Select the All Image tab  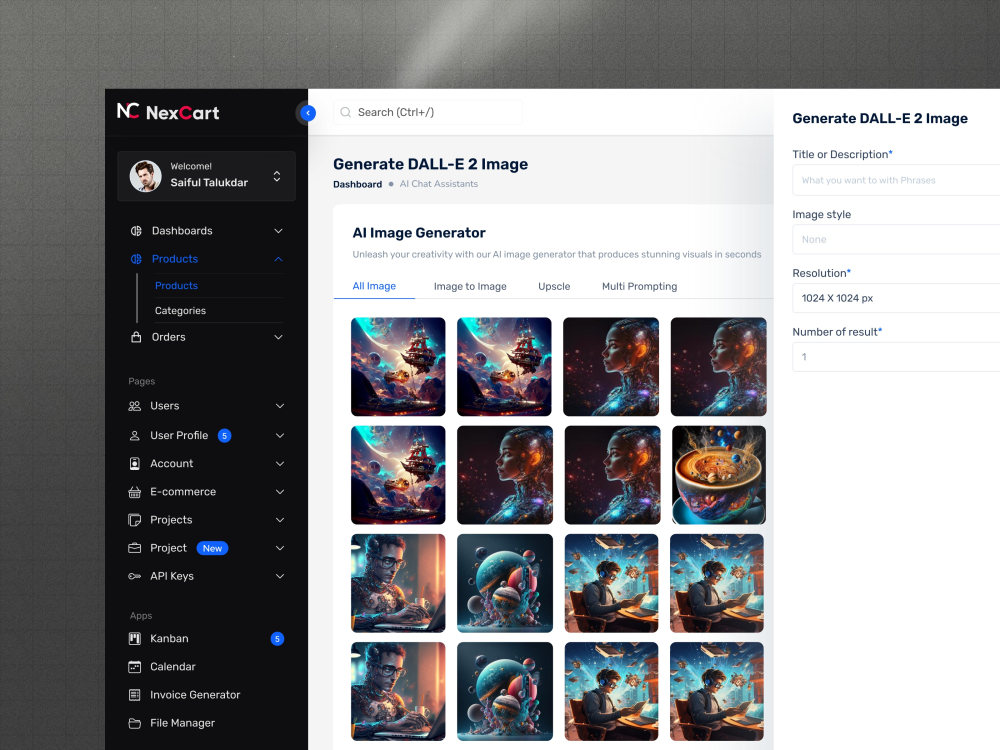click(374, 286)
